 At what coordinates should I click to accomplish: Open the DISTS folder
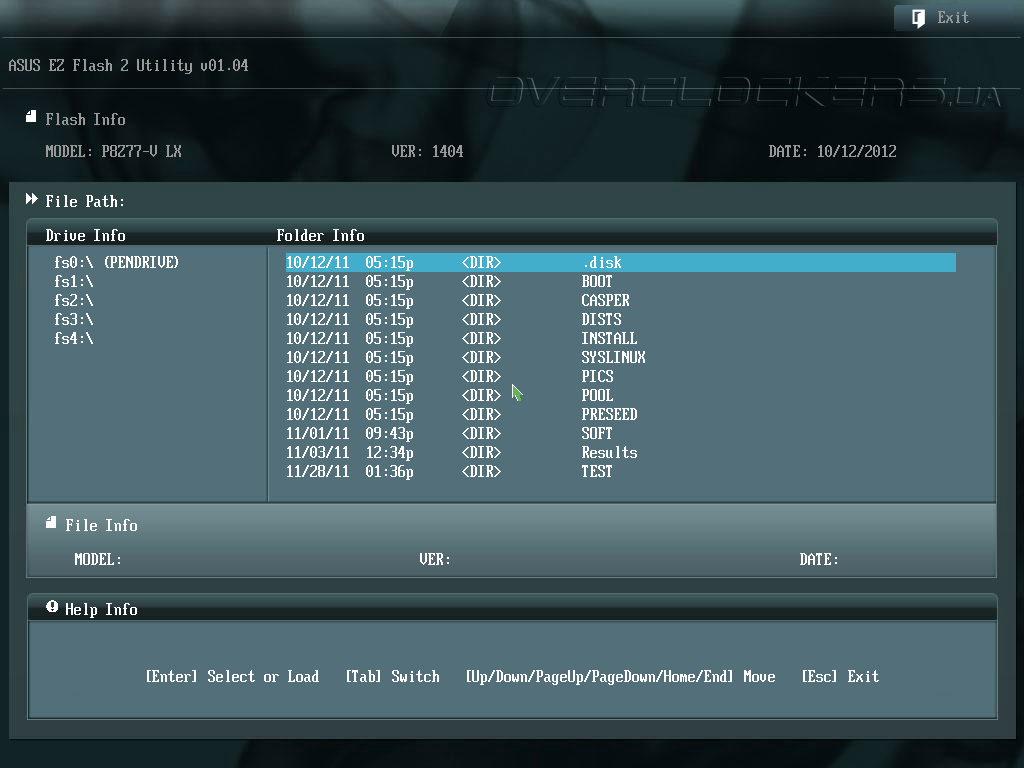click(601, 319)
